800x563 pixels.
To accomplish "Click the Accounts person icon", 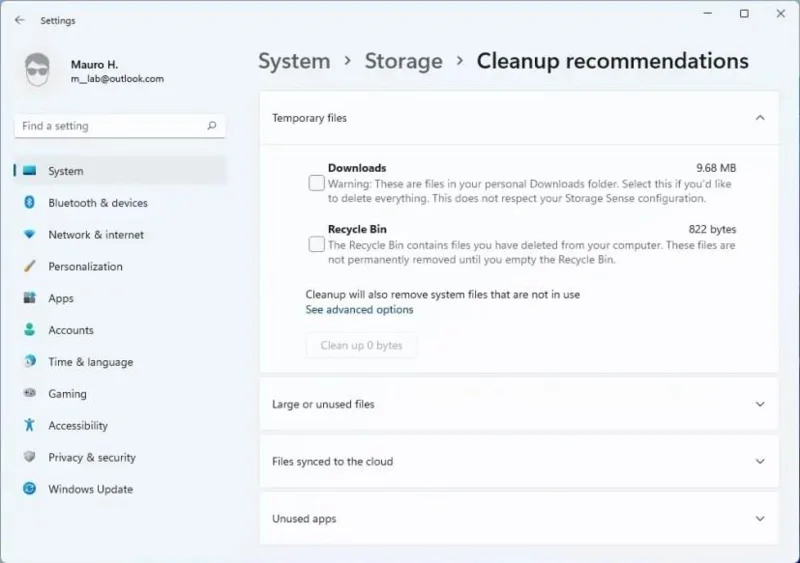I will [30, 330].
